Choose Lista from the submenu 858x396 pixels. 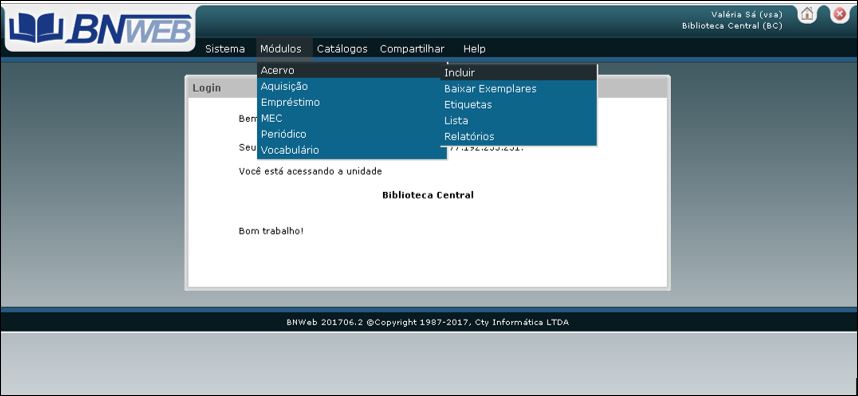click(x=518, y=120)
